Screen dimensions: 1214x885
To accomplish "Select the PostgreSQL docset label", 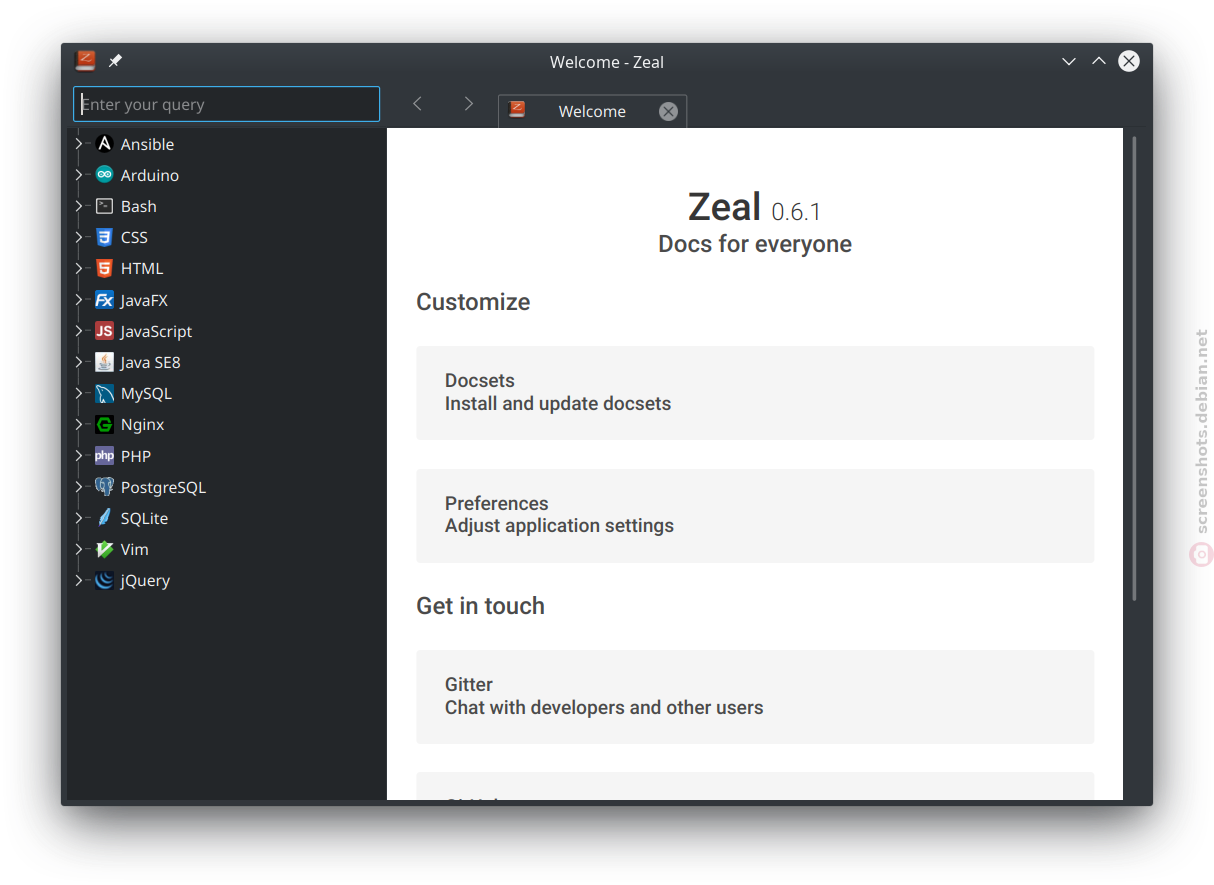I will (x=164, y=487).
